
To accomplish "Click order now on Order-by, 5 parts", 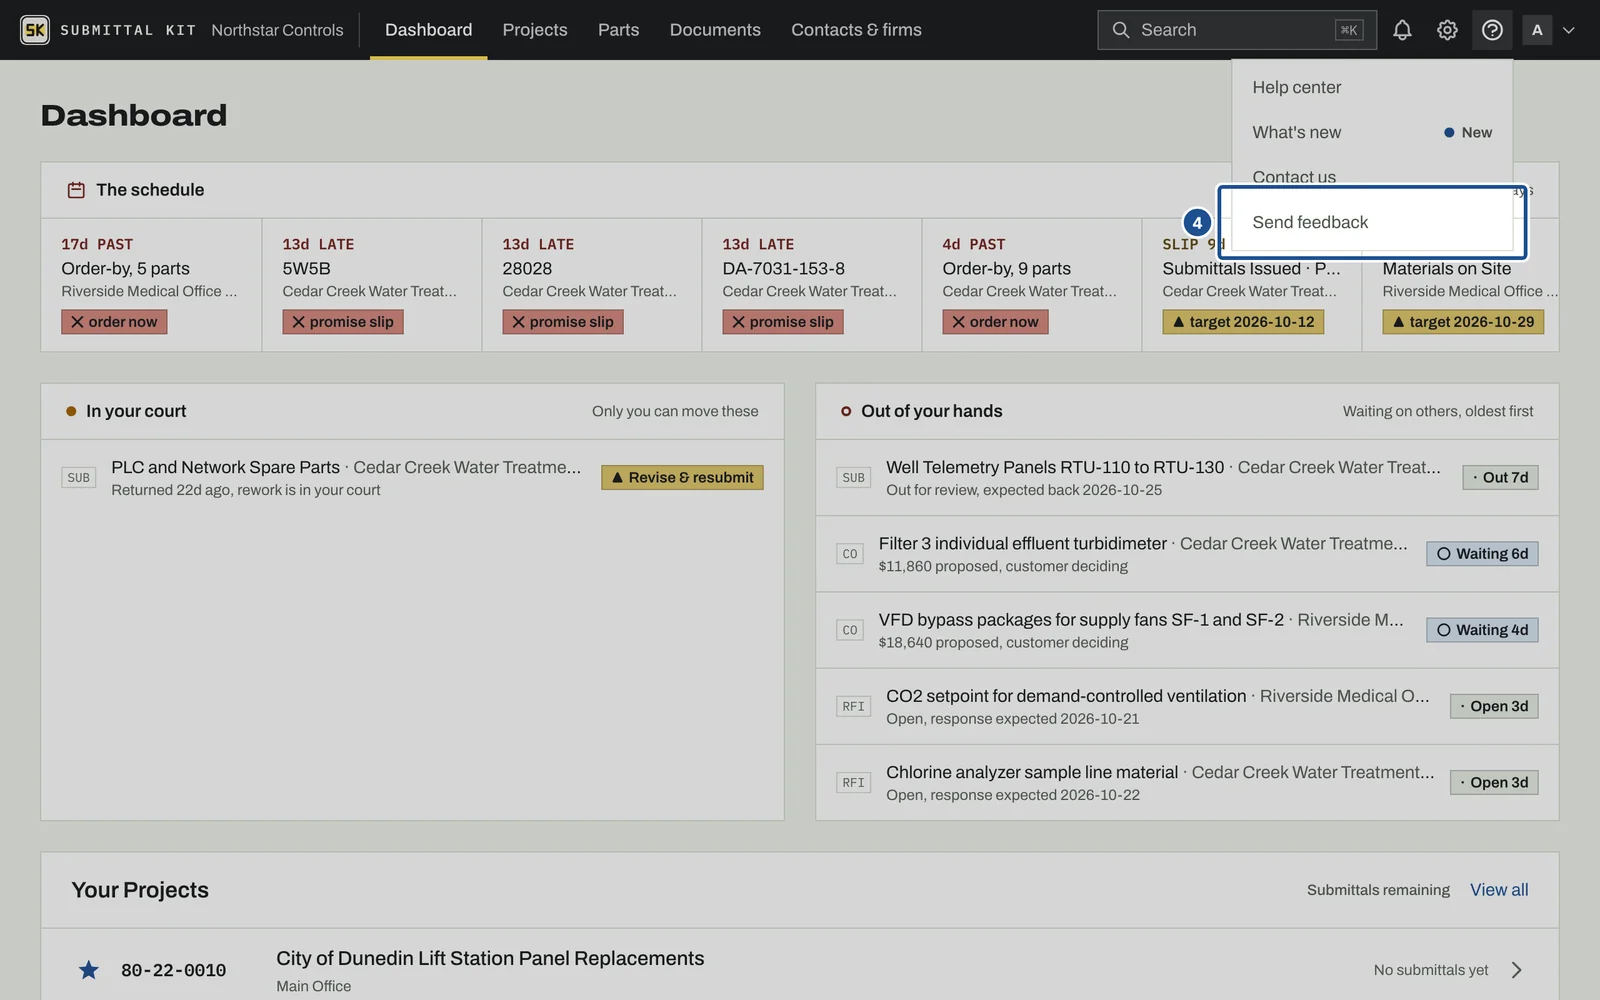I will (x=114, y=322).
